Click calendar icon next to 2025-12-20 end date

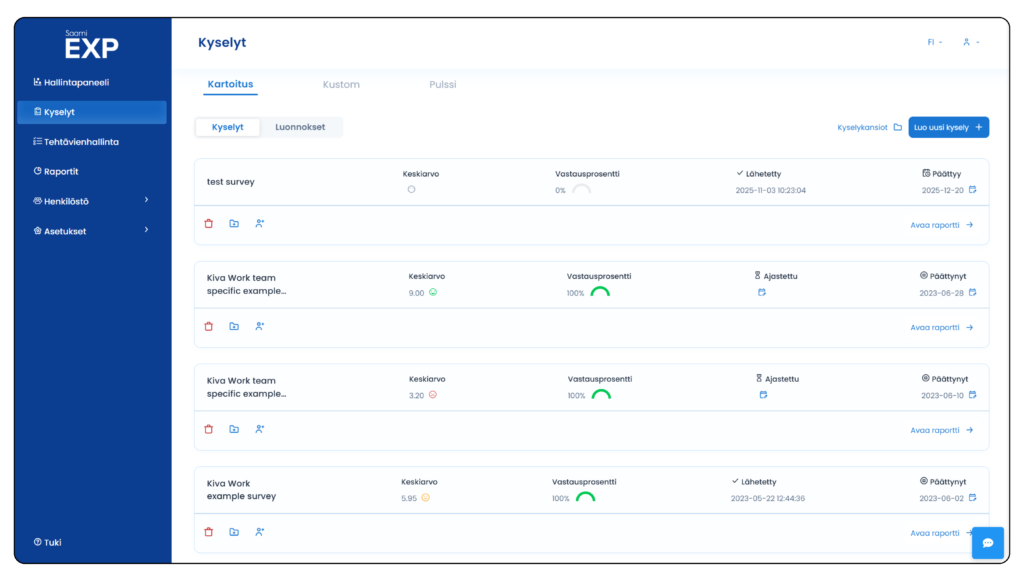point(972,190)
